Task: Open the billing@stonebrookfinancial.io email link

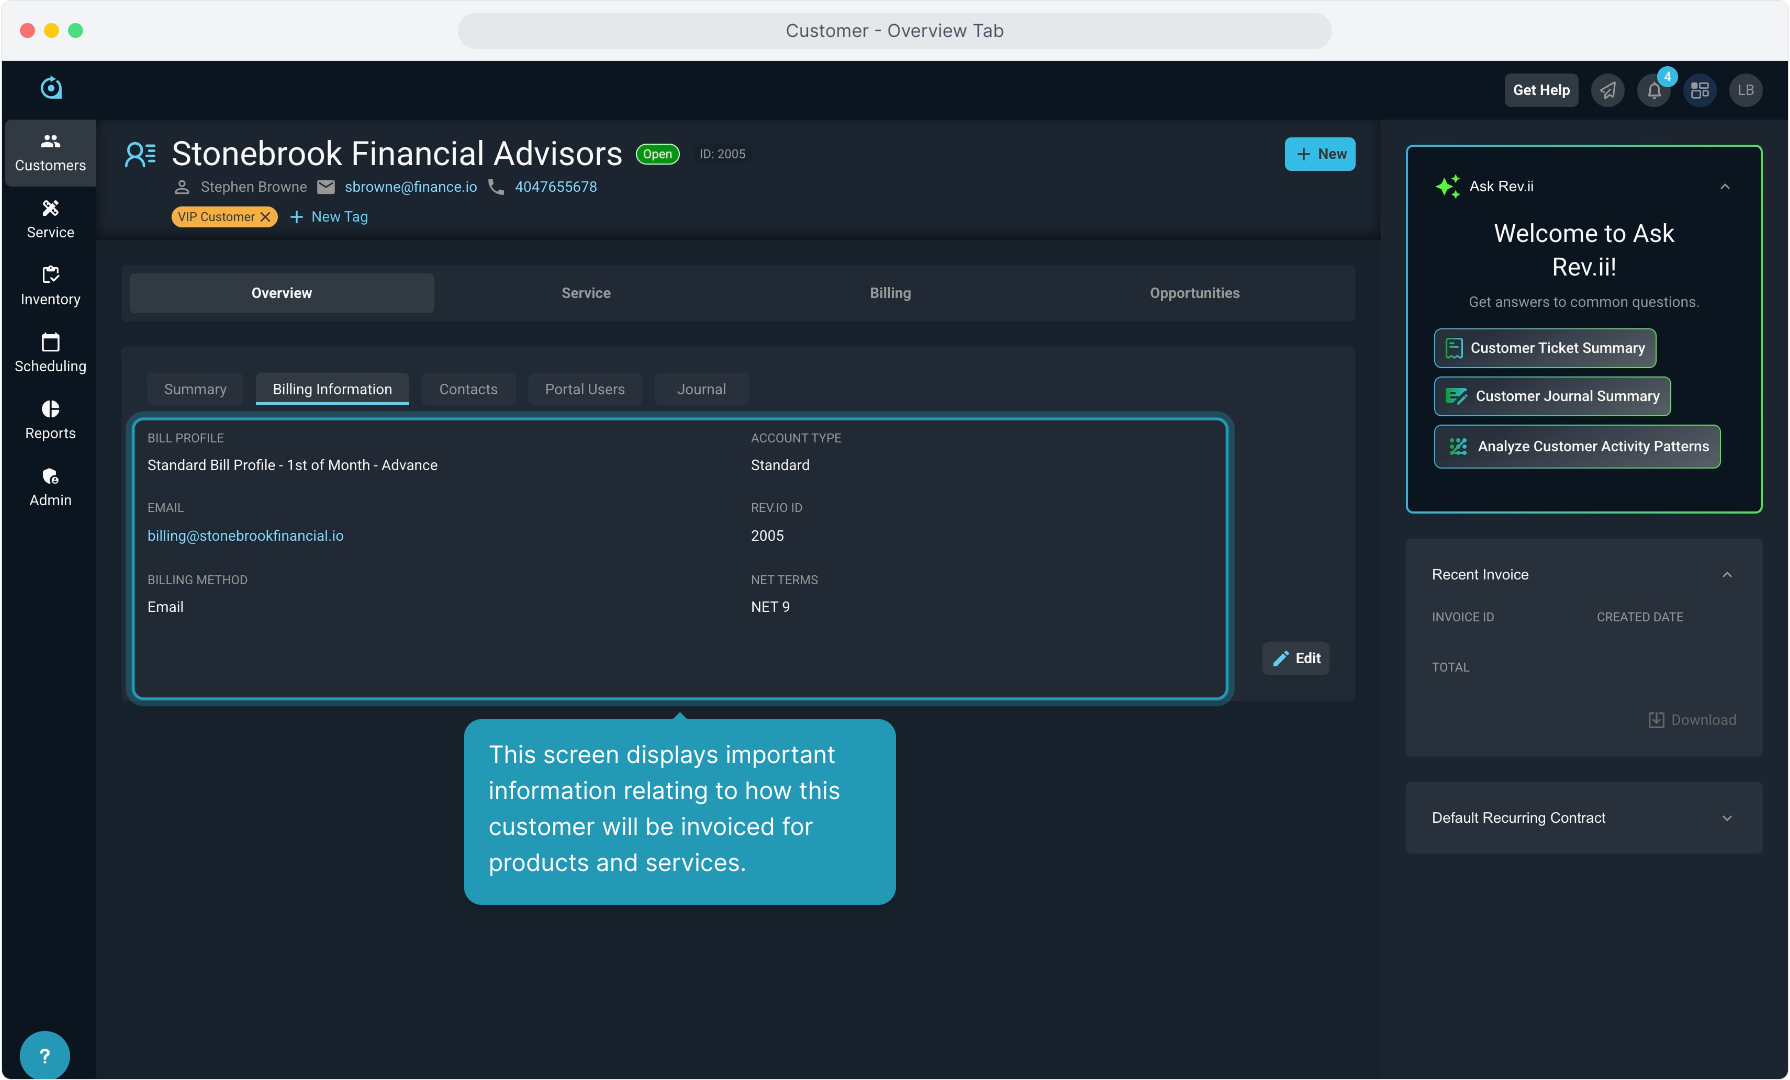Action: click(x=245, y=536)
